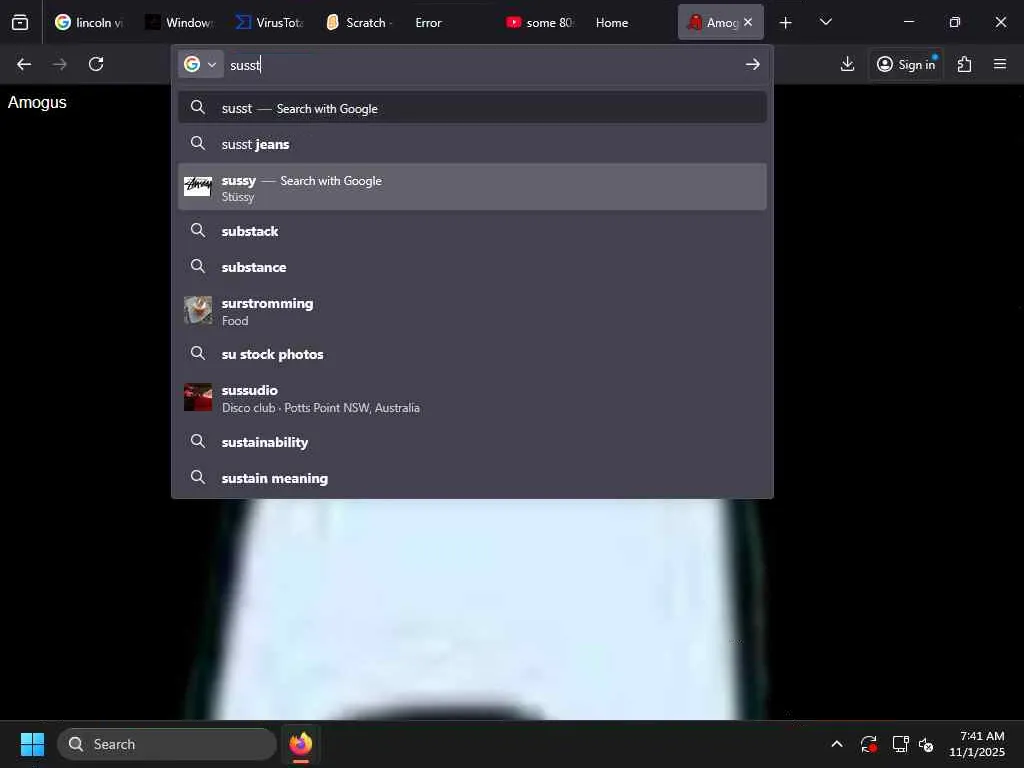Open the Downloads panel
The height and width of the screenshot is (768, 1024).
coord(847,64)
